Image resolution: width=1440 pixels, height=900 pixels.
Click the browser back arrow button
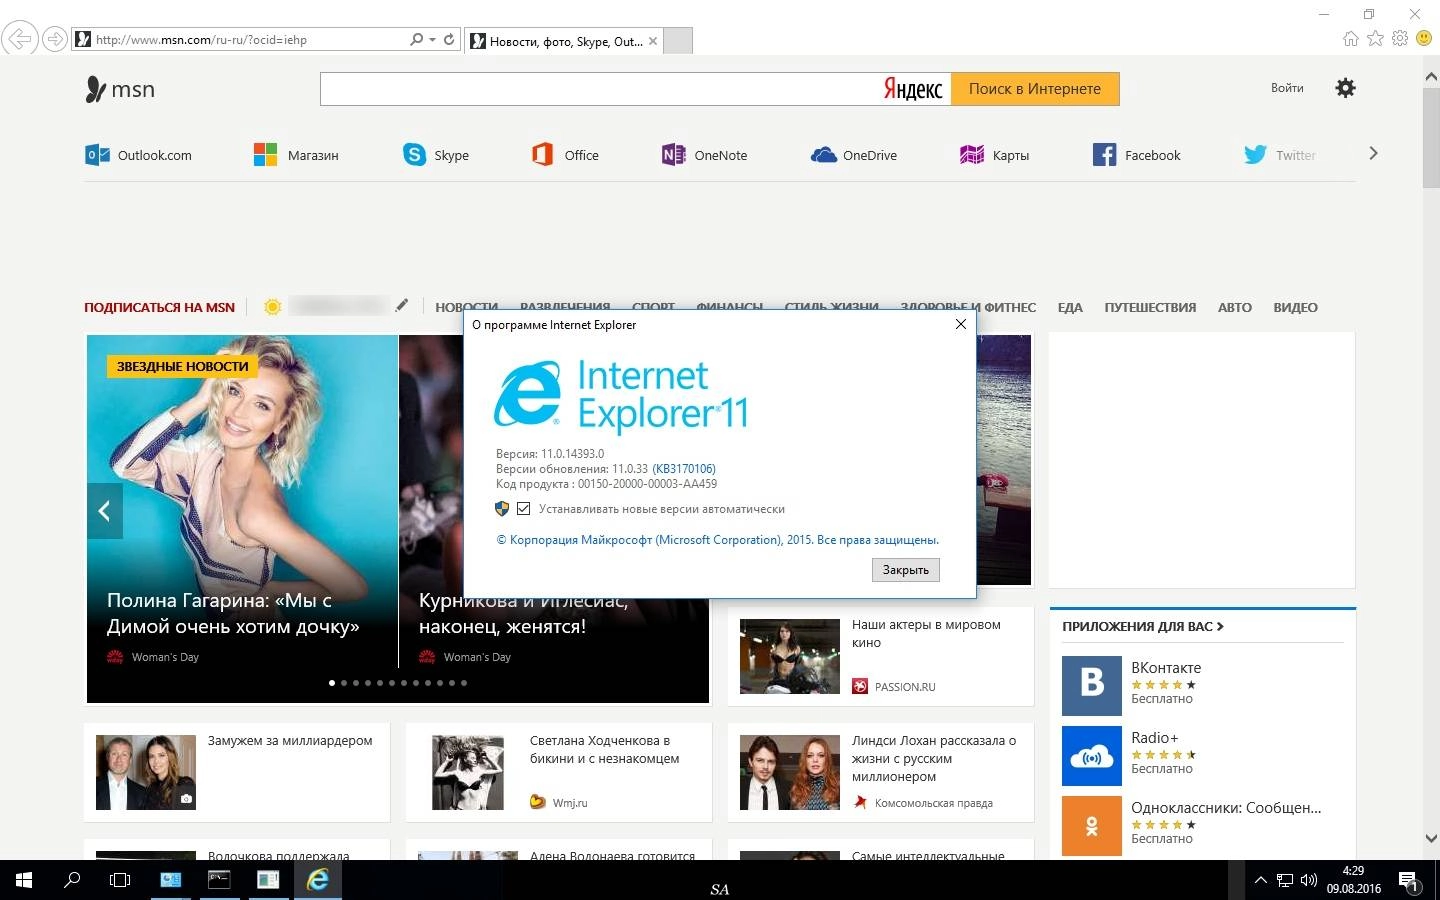tap(19, 39)
